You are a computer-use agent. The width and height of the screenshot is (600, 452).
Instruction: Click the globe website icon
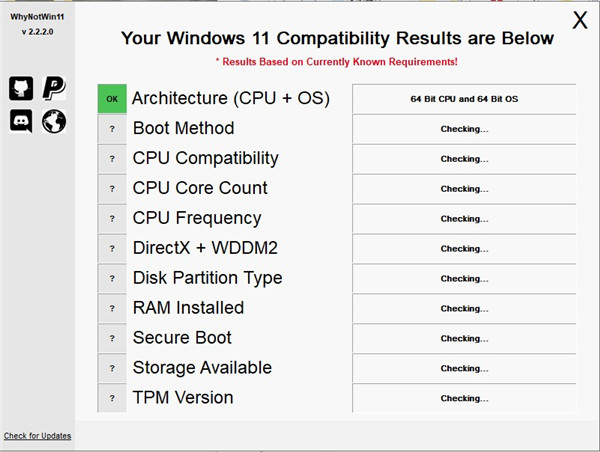(54, 122)
